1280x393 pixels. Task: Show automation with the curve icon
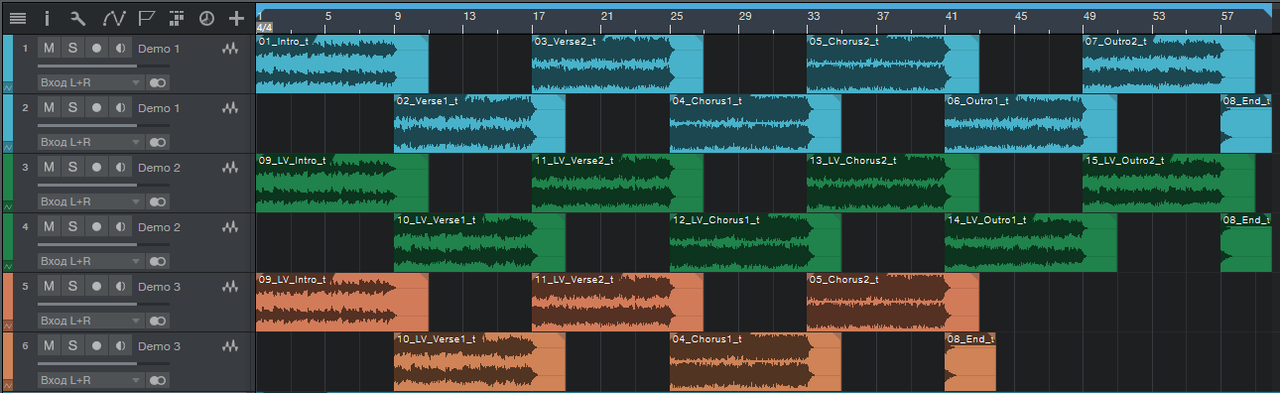pos(113,17)
